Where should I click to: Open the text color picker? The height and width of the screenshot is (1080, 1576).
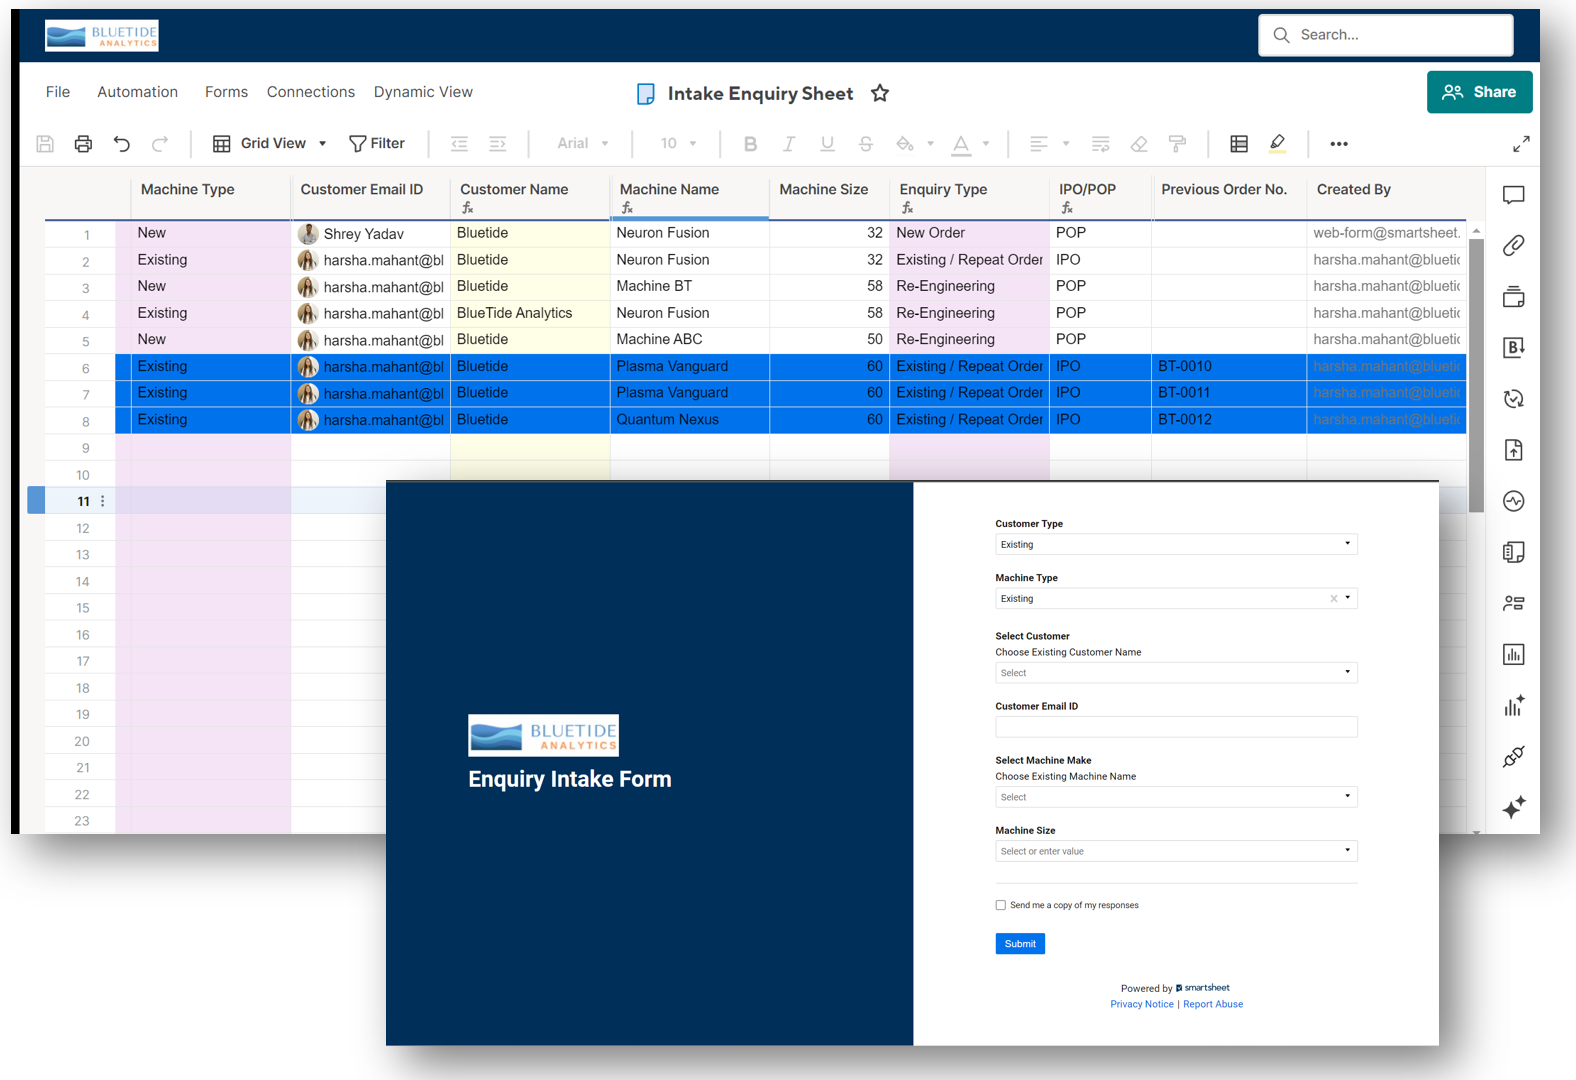click(962, 144)
